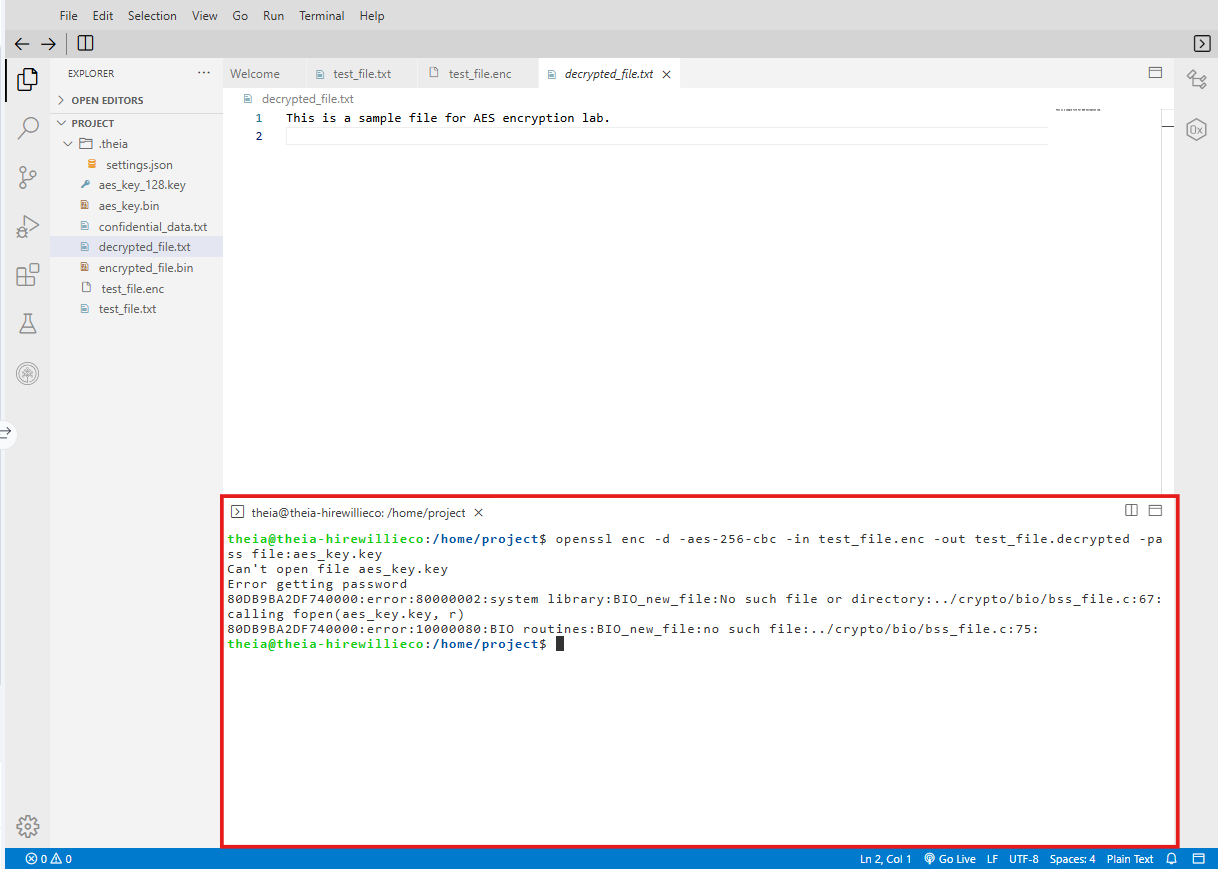
Task: Change language mode Plain Text
Action: tap(1130, 859)
